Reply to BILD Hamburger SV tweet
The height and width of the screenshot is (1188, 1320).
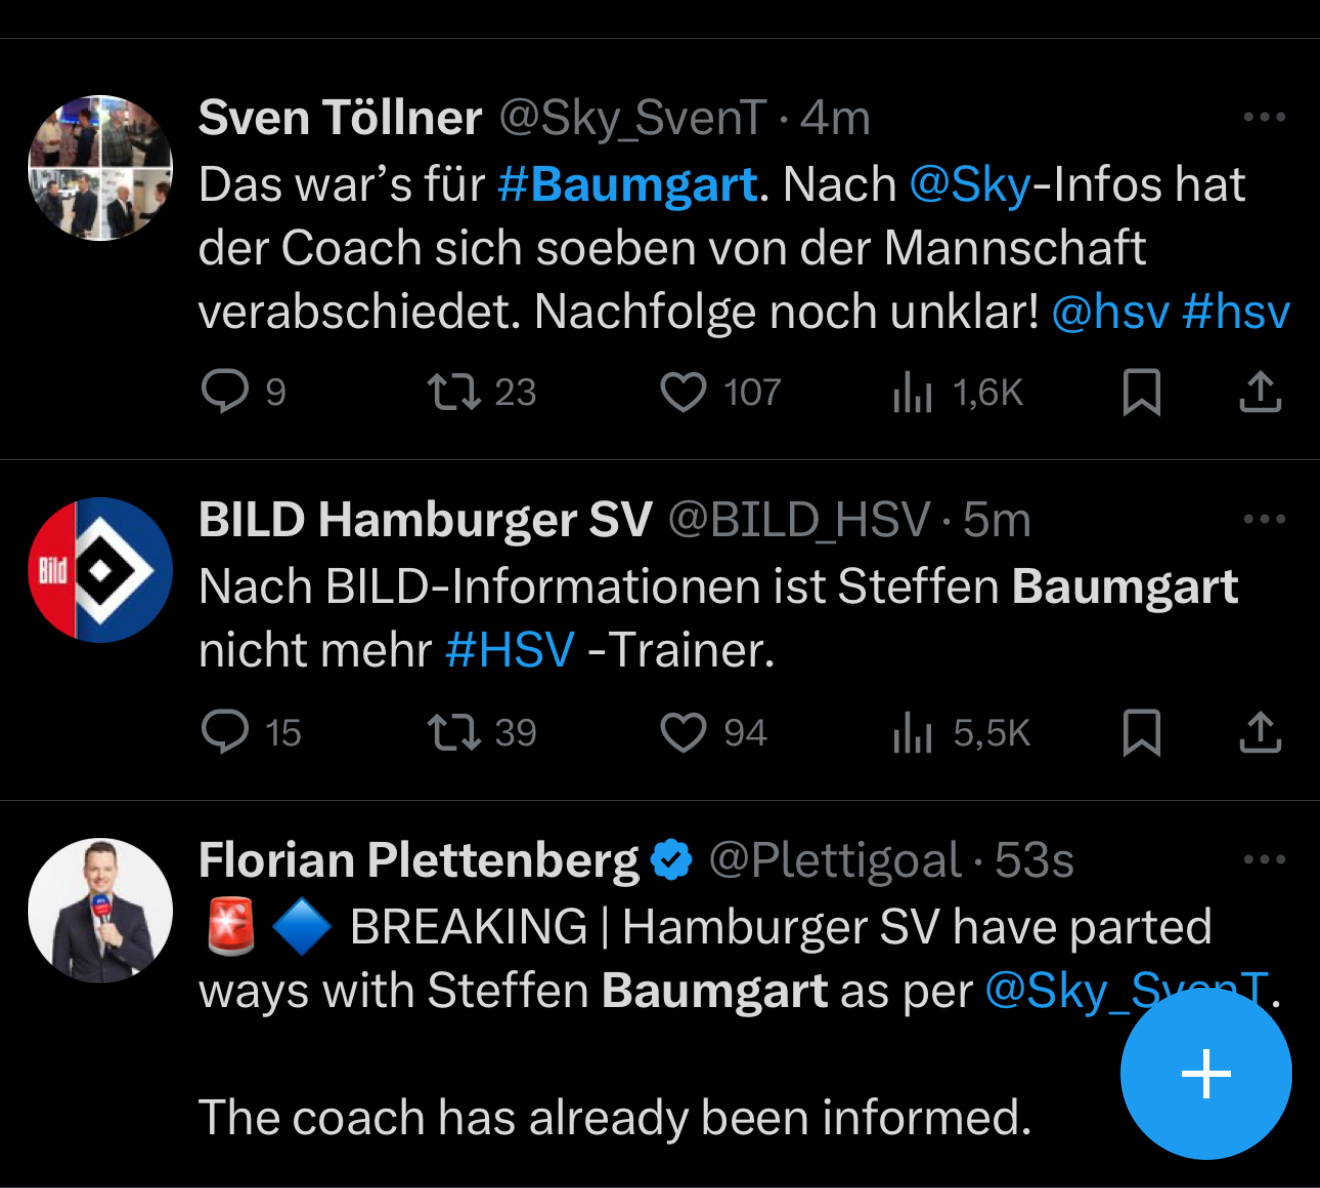(x=225, y=732)
